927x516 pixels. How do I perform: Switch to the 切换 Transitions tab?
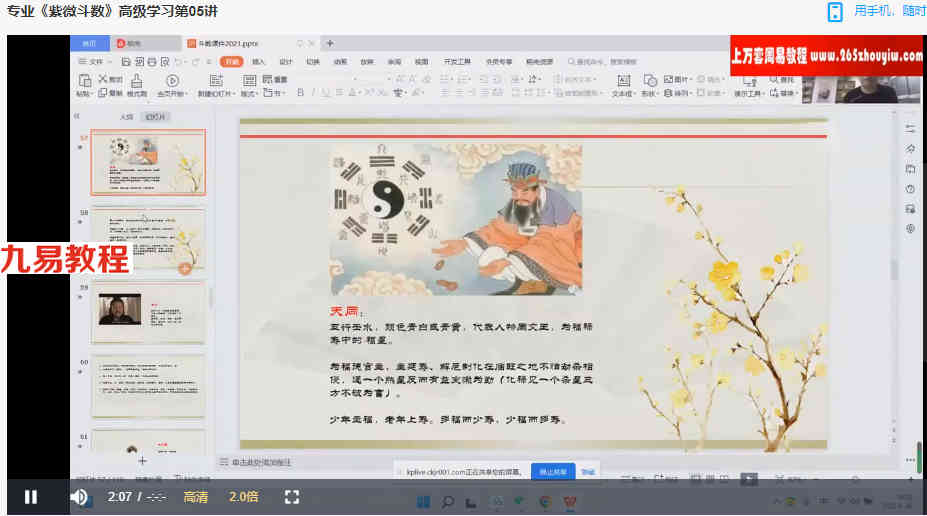[313, 61]
